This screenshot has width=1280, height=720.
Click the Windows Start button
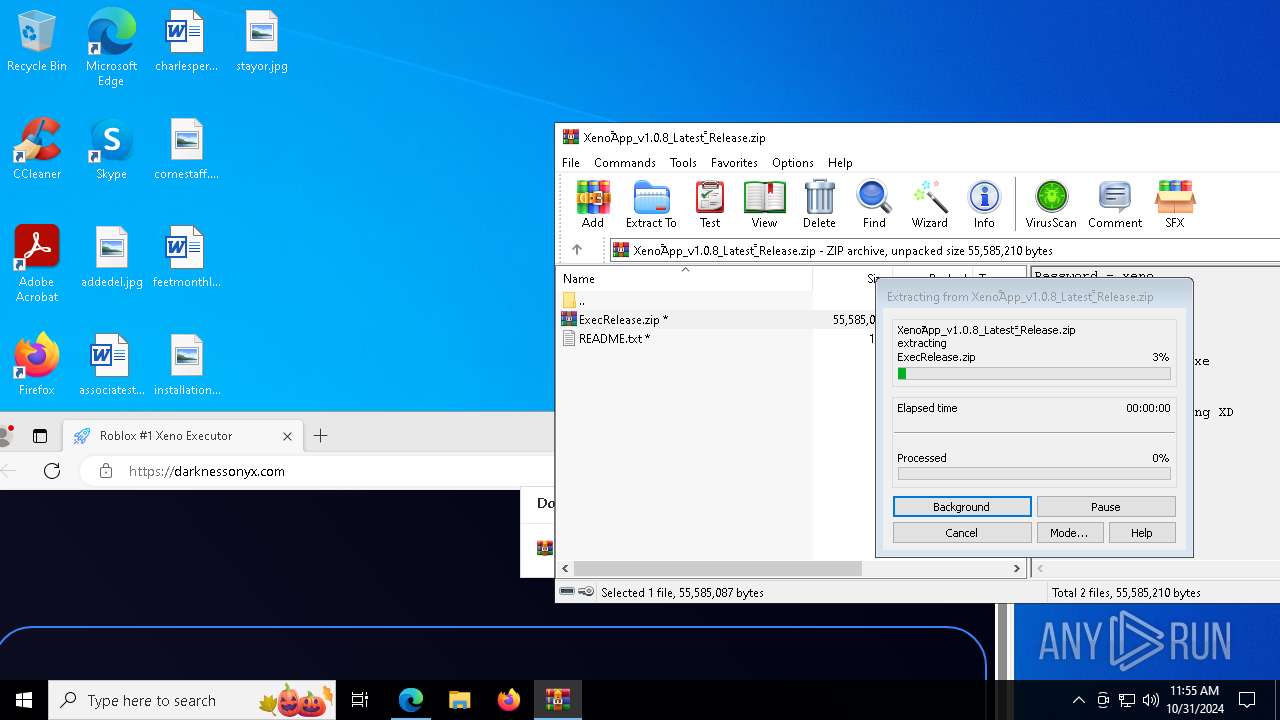24,700
